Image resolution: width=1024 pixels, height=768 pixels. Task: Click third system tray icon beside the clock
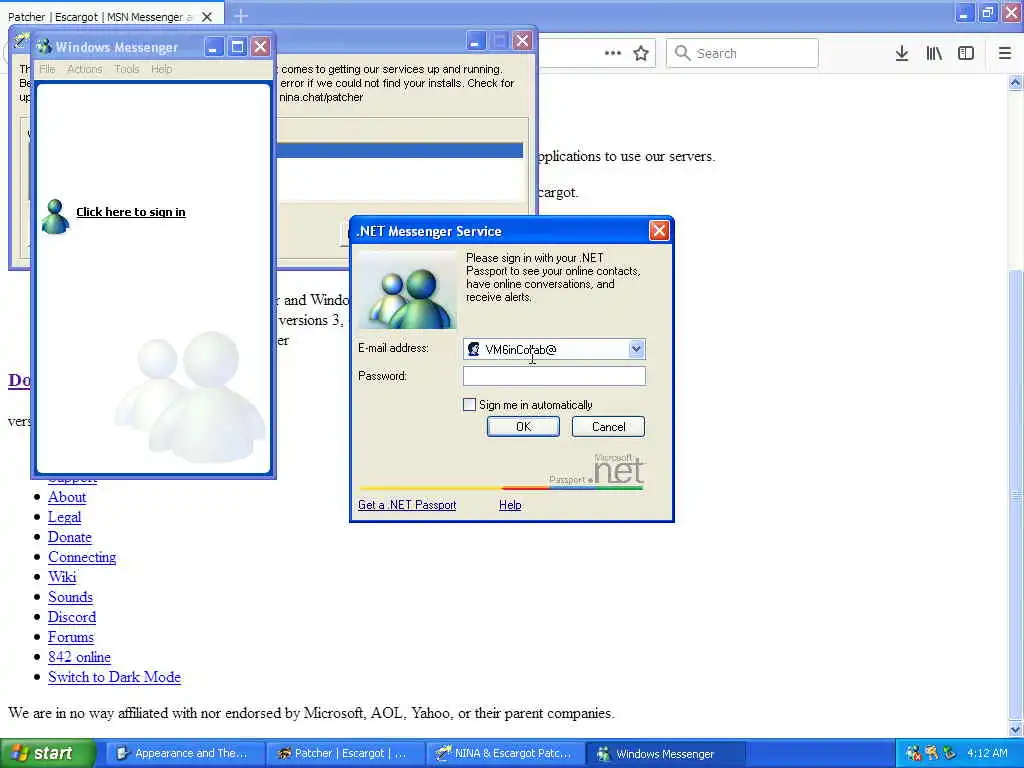point(949,754)
